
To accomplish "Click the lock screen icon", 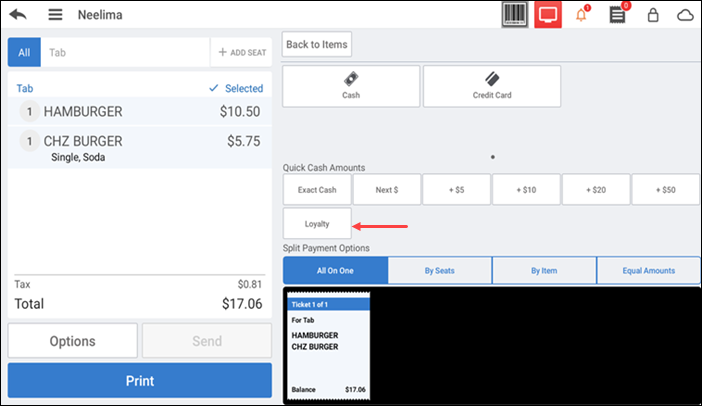I will [653, 15].
